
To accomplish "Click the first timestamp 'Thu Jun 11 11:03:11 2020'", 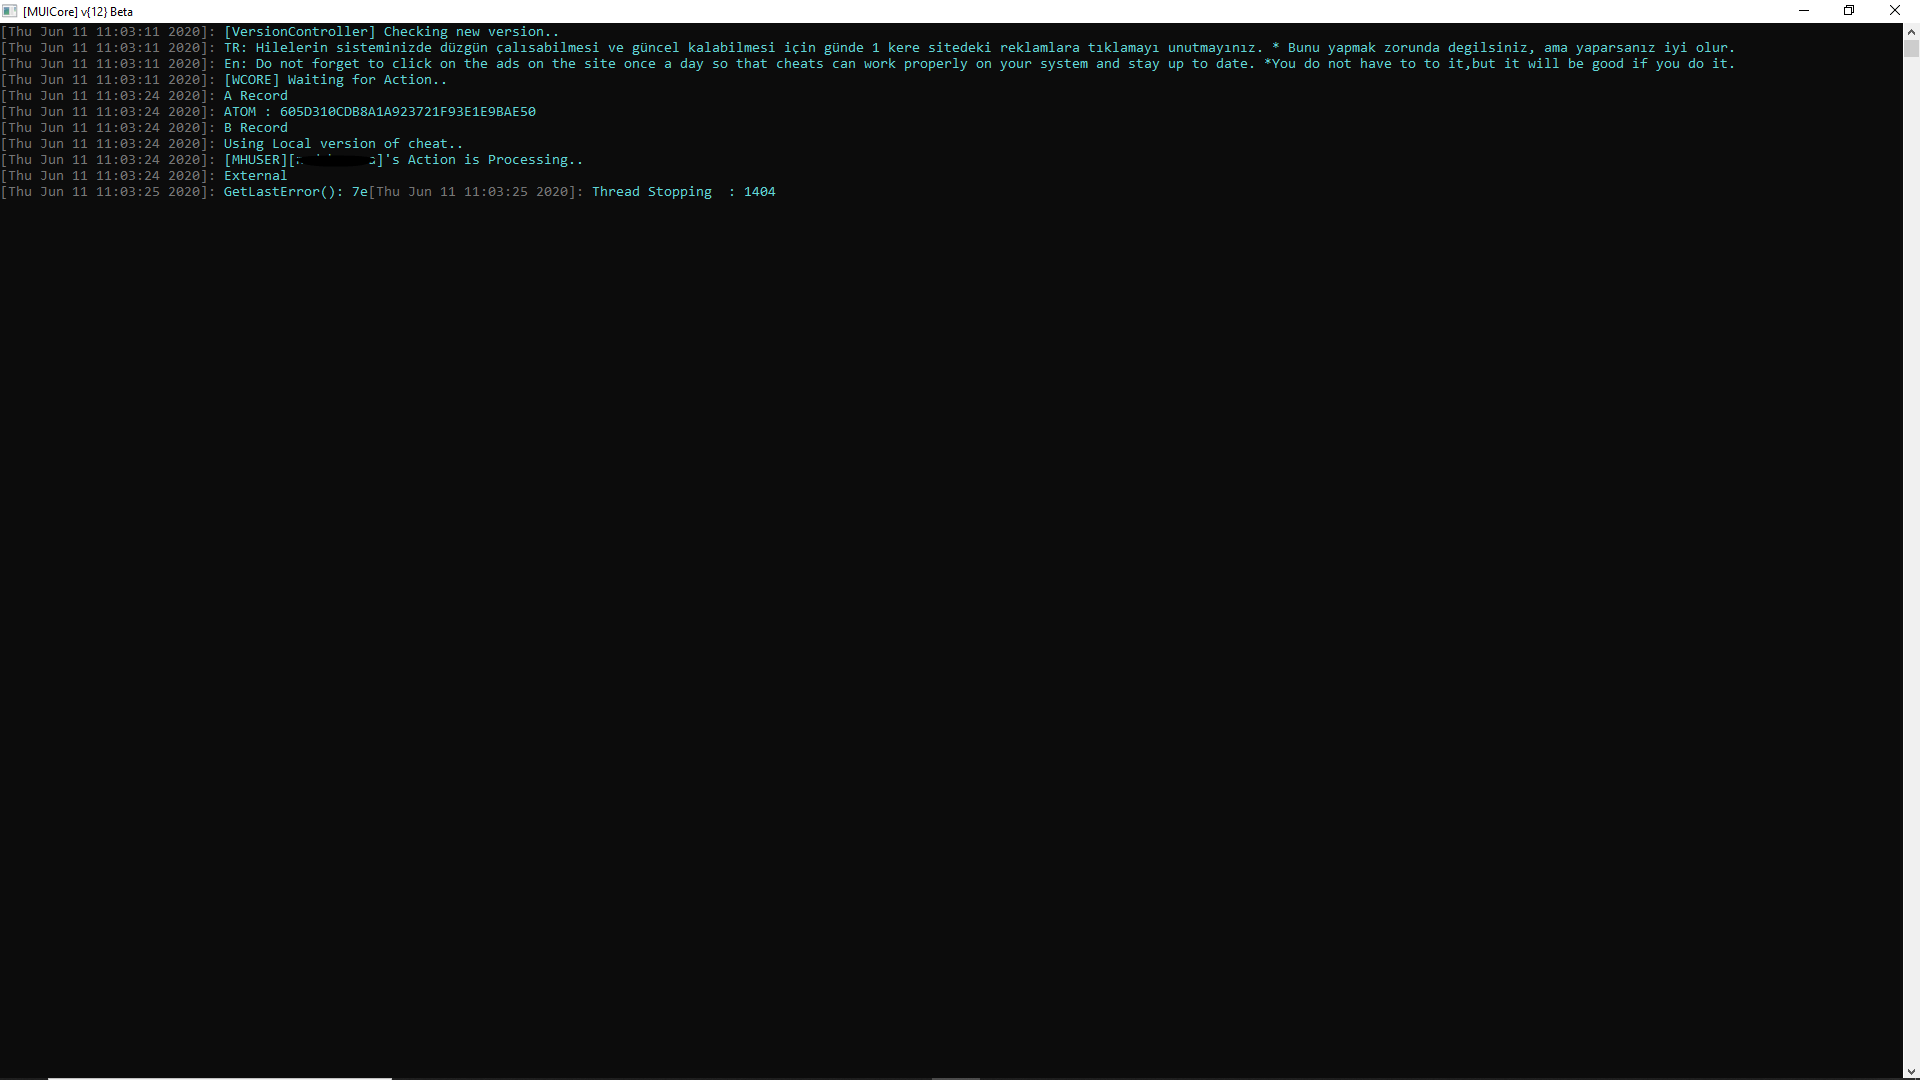I will (104, 32).
